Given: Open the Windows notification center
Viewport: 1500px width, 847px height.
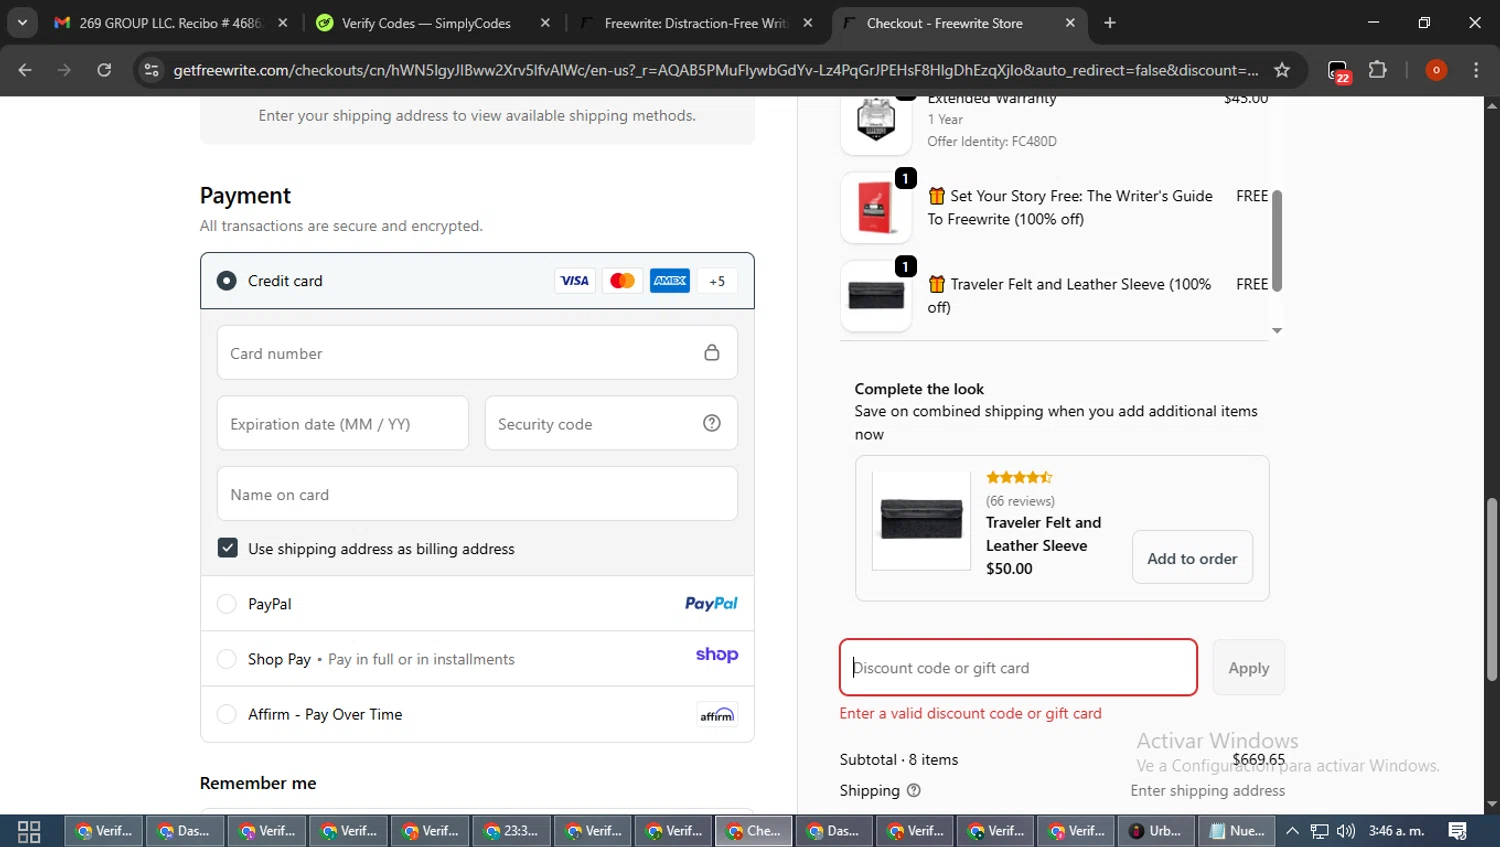Looking at the screenshot, I should point(1458,831).
